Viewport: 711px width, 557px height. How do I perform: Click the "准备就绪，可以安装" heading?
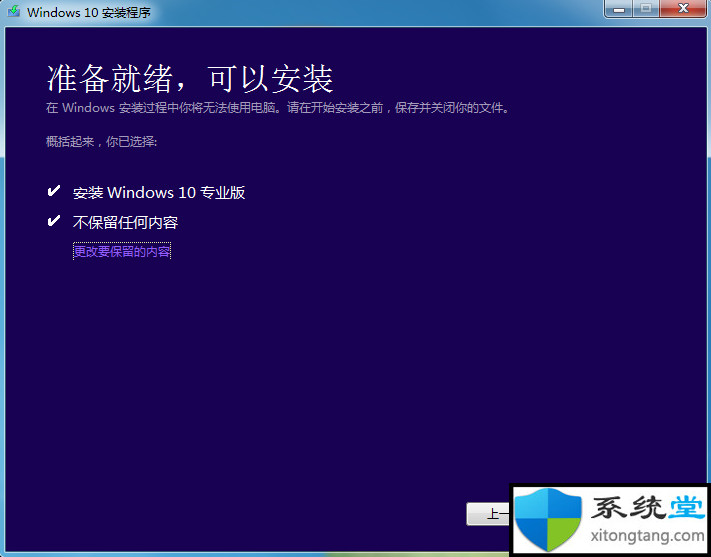[190, 79]
